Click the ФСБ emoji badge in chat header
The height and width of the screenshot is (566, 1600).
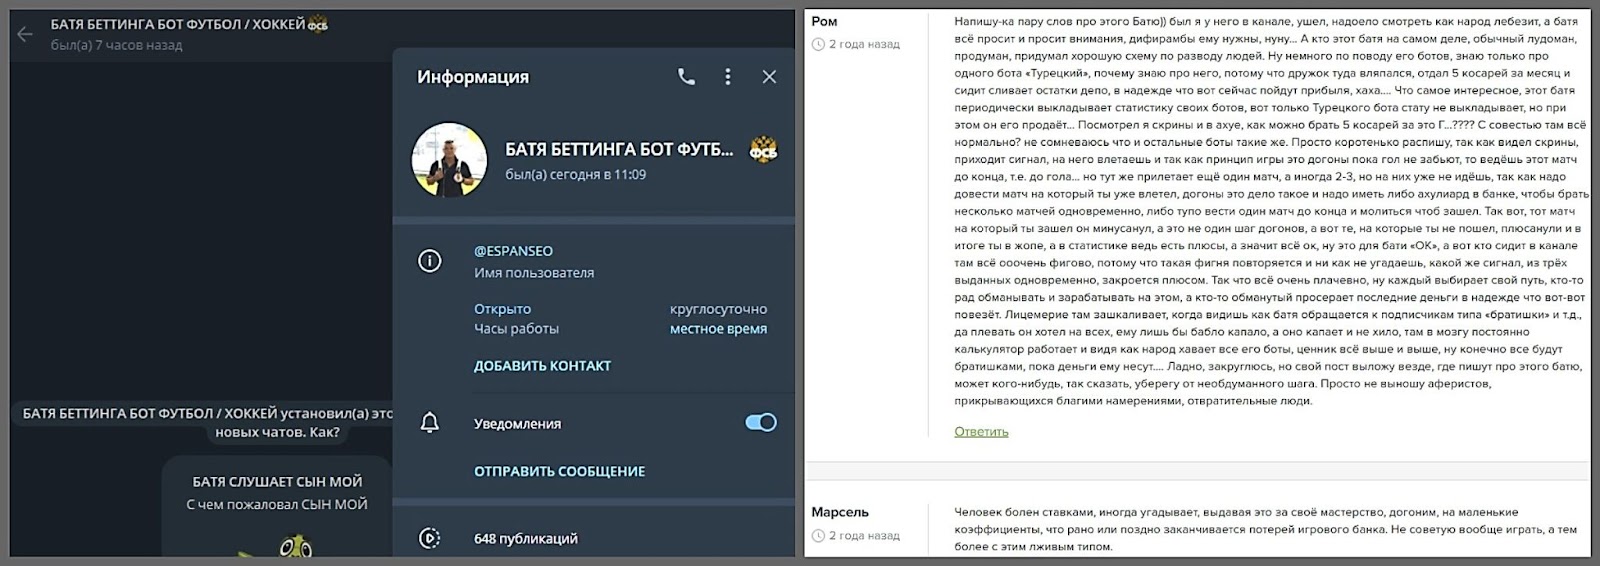pos(318,25)
